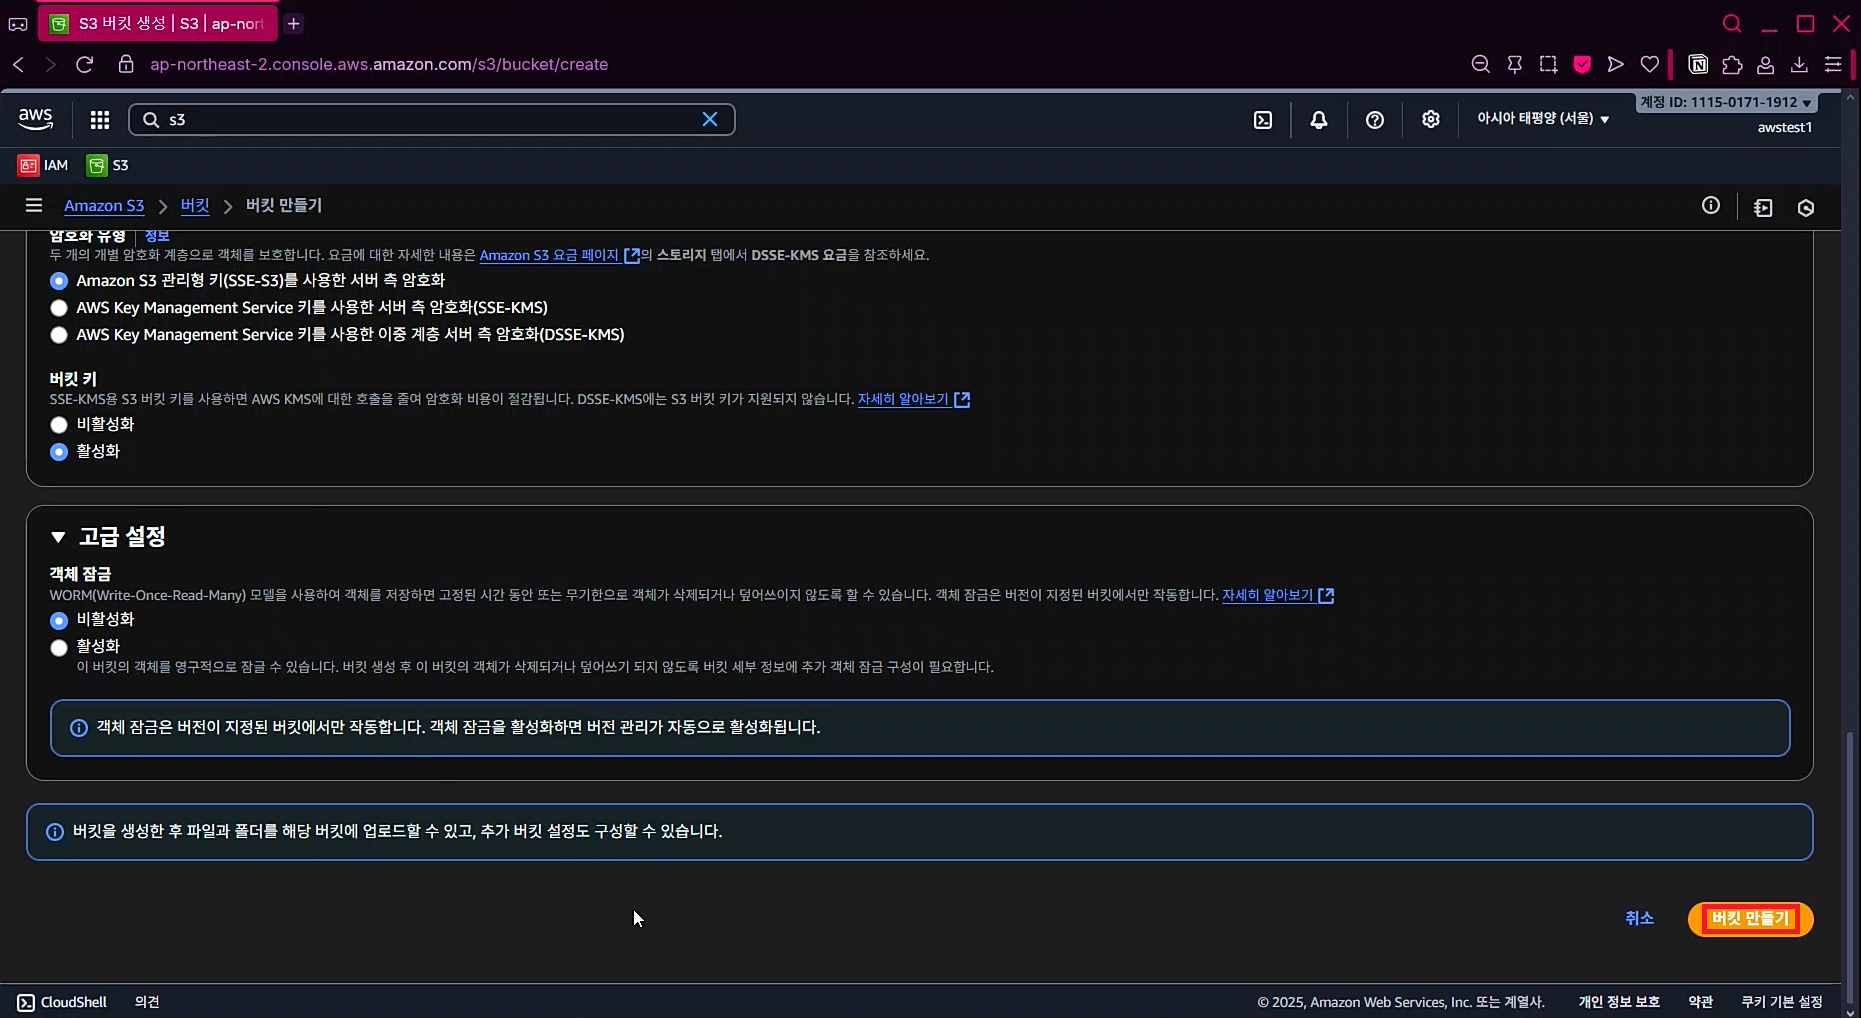Click the browser play/send icon
Viewport: 1861px width, 1018px height.
(x=1615, y=64)
